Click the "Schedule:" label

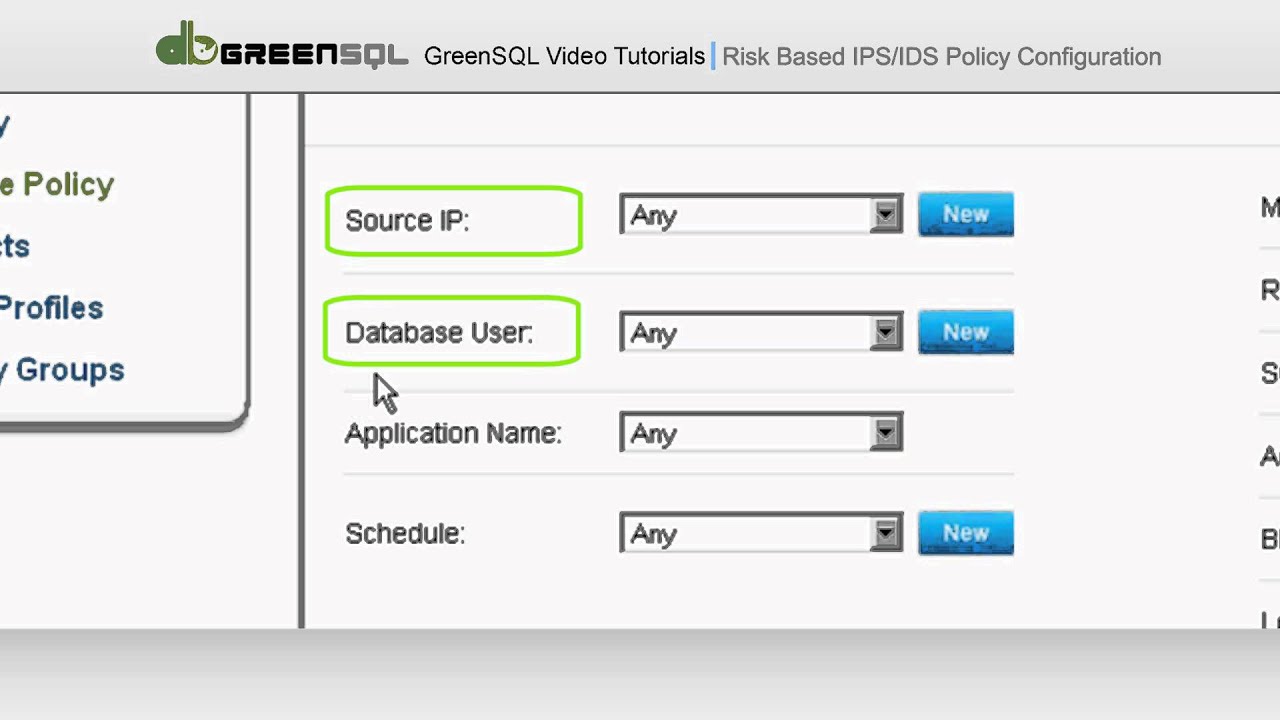tap(405, 533)
